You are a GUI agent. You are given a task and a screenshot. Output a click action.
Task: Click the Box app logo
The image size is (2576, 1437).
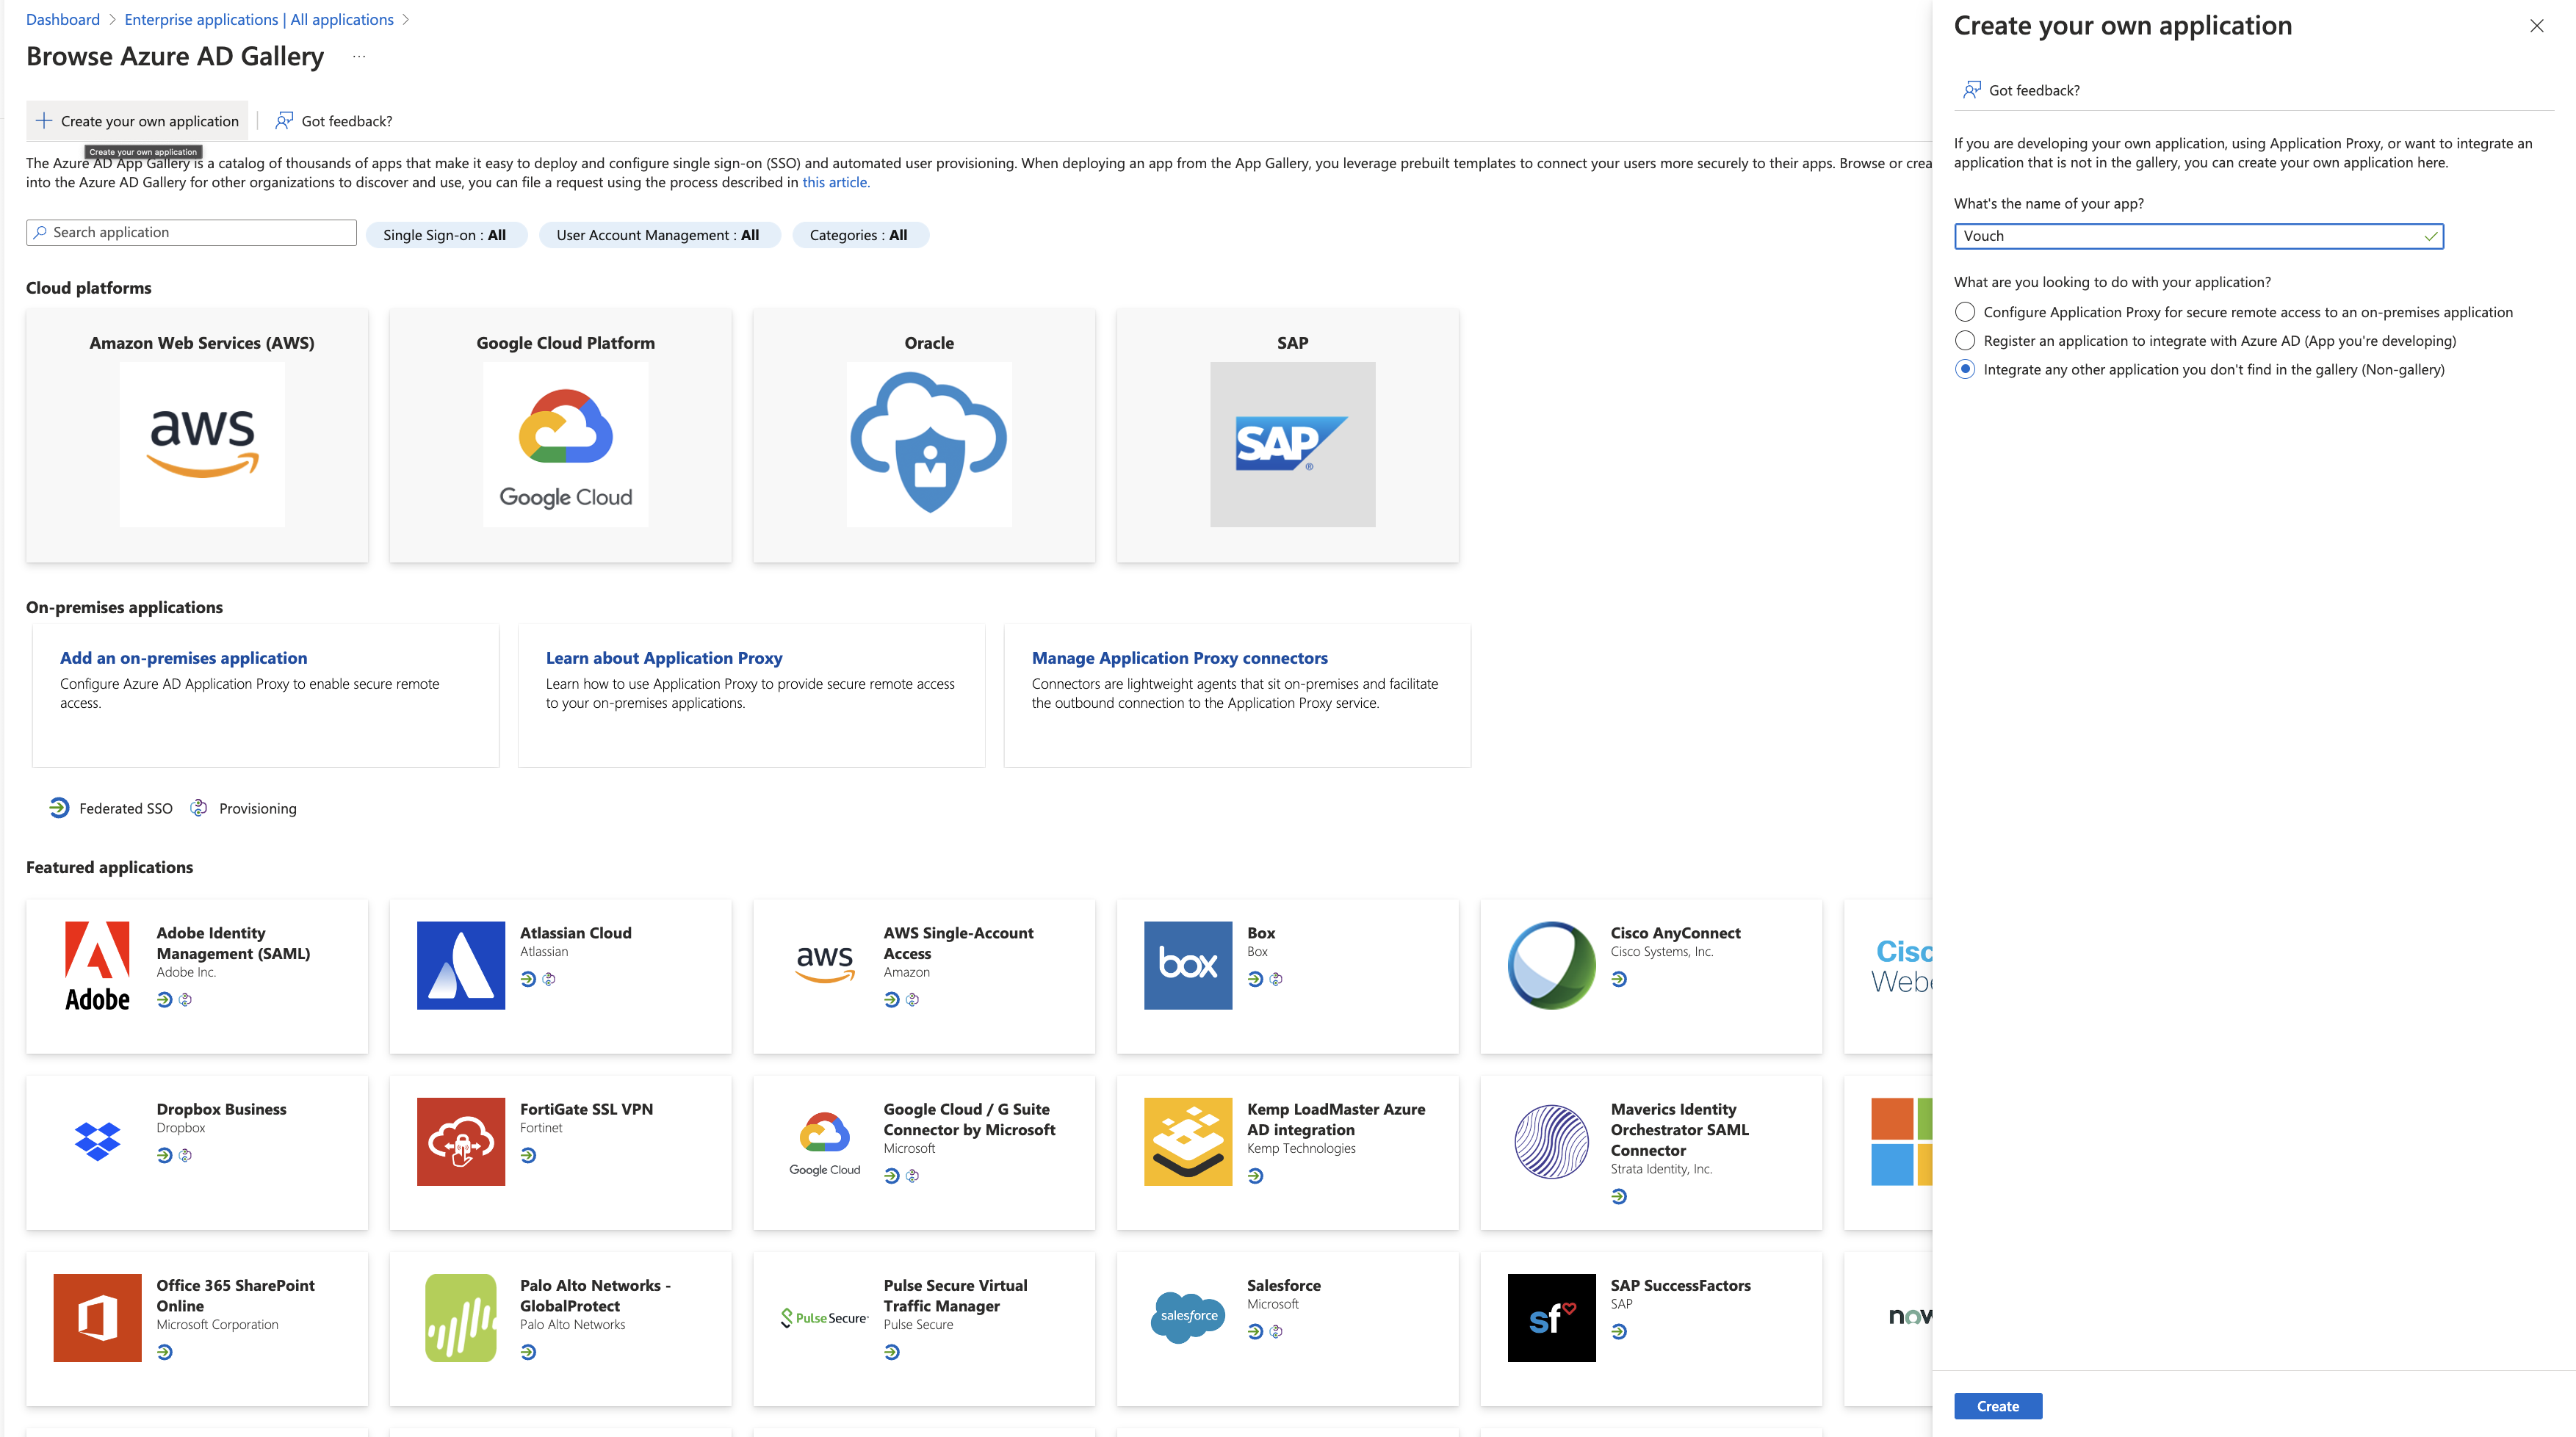point(1187,965)
